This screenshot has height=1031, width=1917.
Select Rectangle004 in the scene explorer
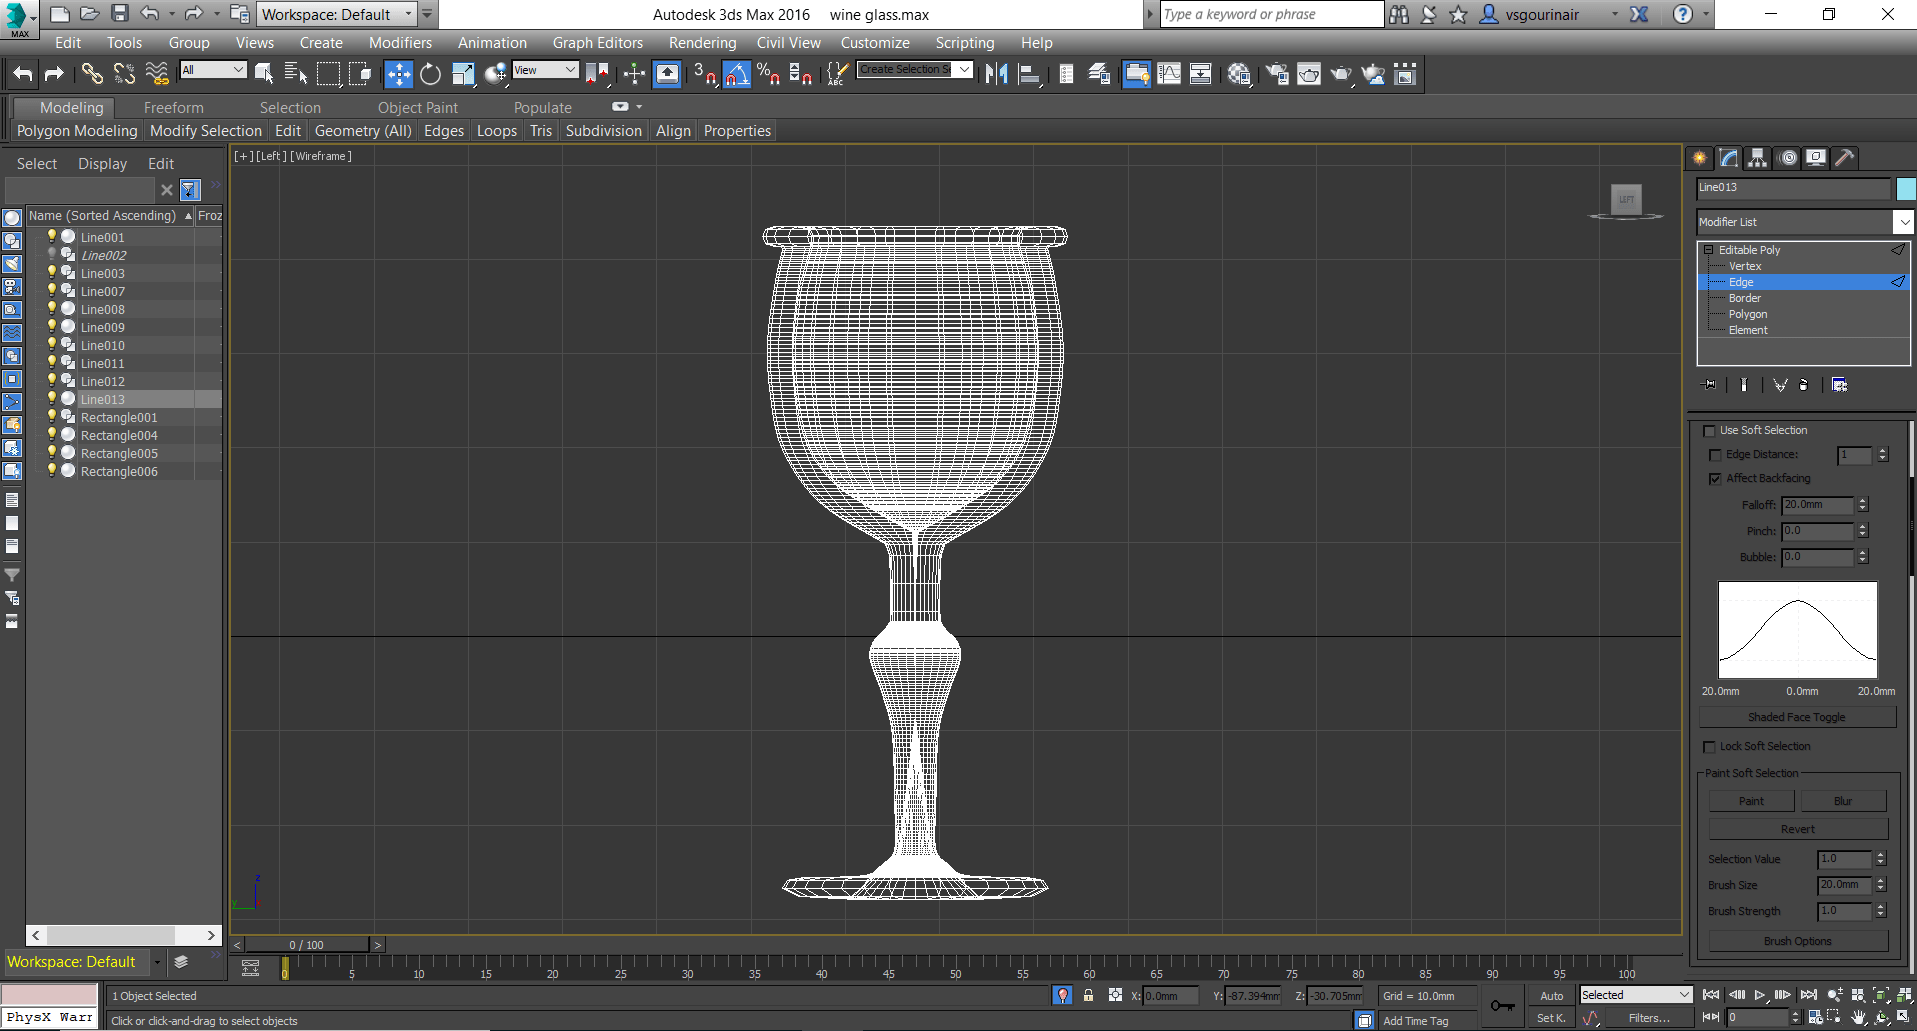pyautogui.click(x=119, y=436)
